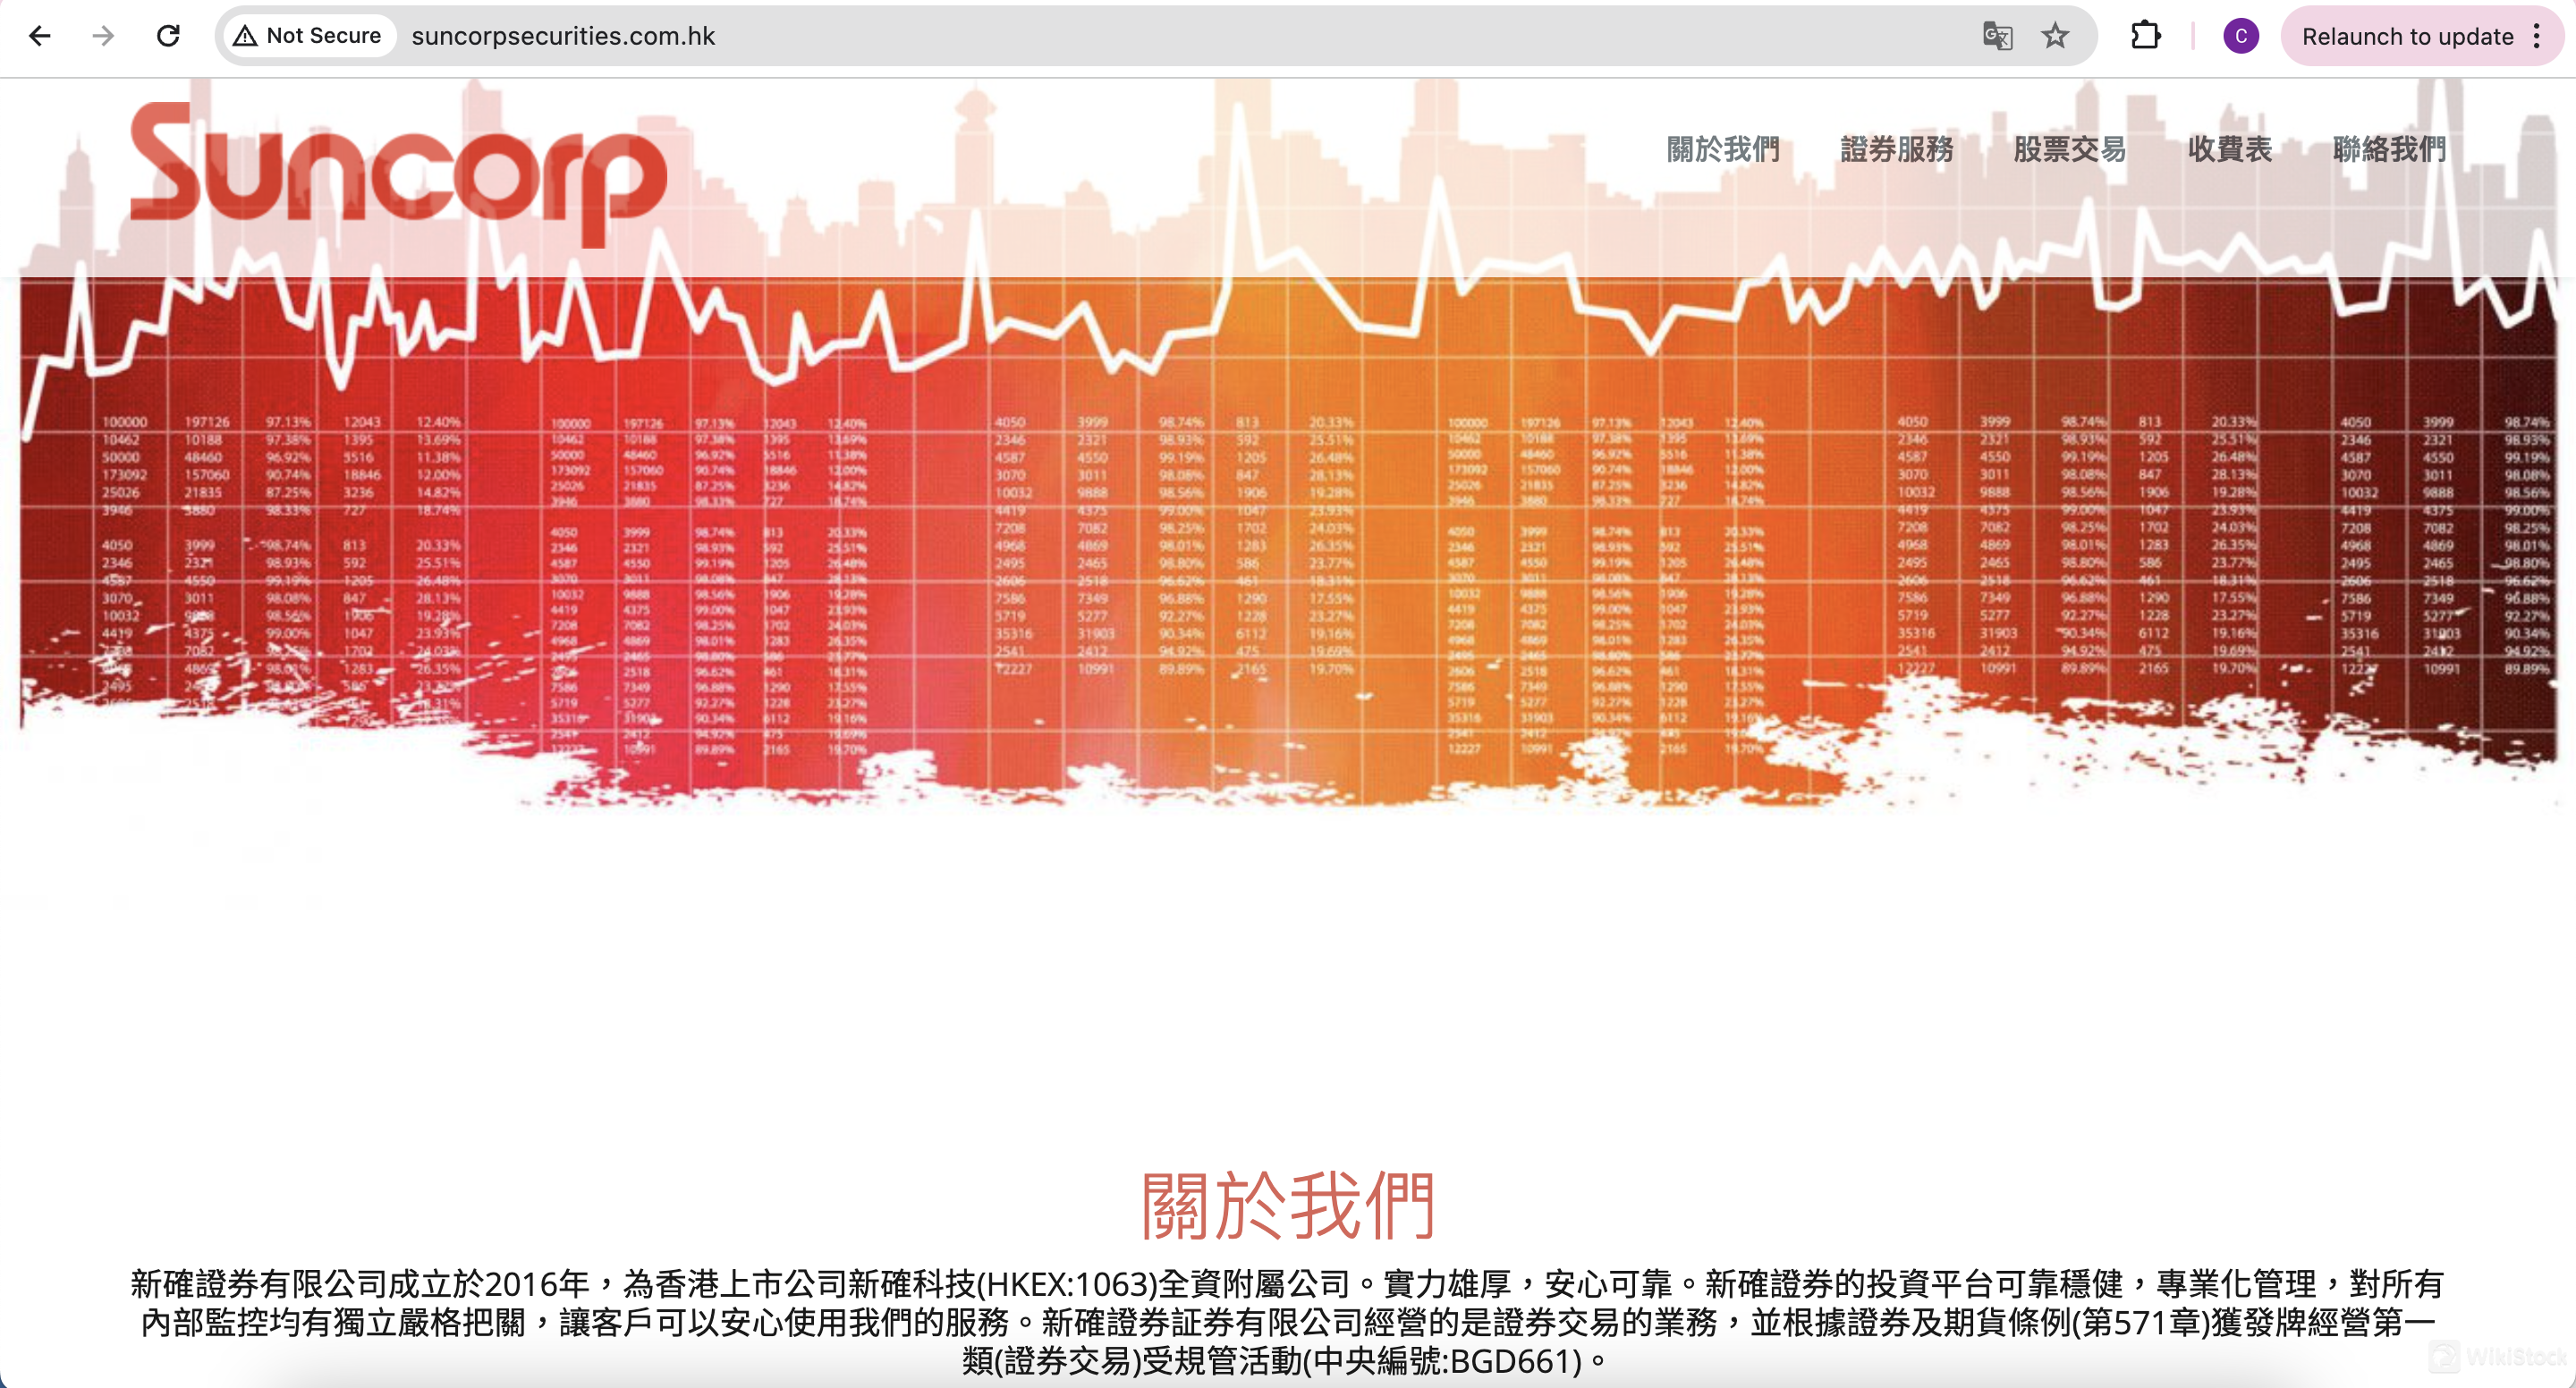Click the browser translate icon
This screenshot has width=2576, height=1388.
coord(1991,36)
